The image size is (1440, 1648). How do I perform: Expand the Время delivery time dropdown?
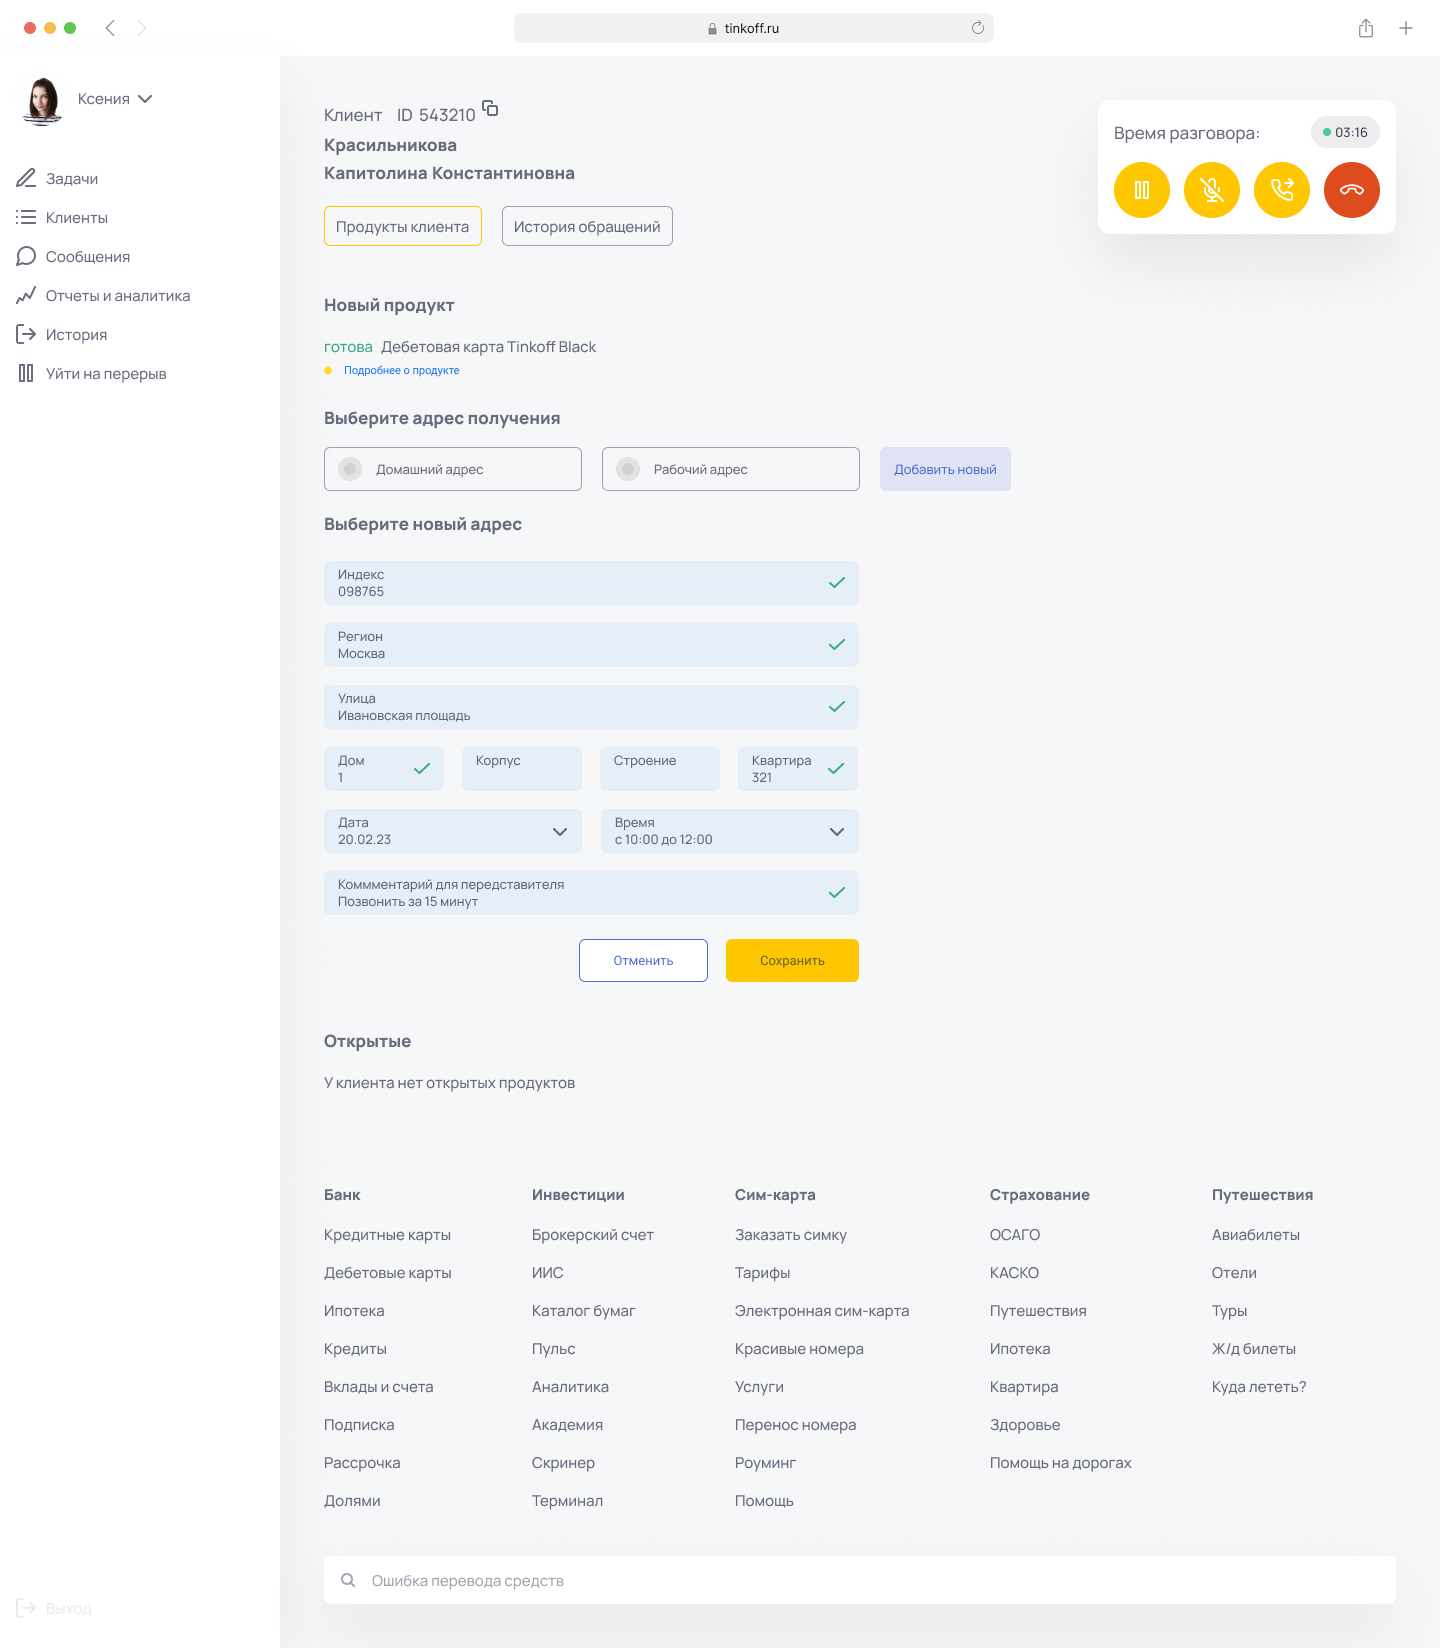coord(837,832)
